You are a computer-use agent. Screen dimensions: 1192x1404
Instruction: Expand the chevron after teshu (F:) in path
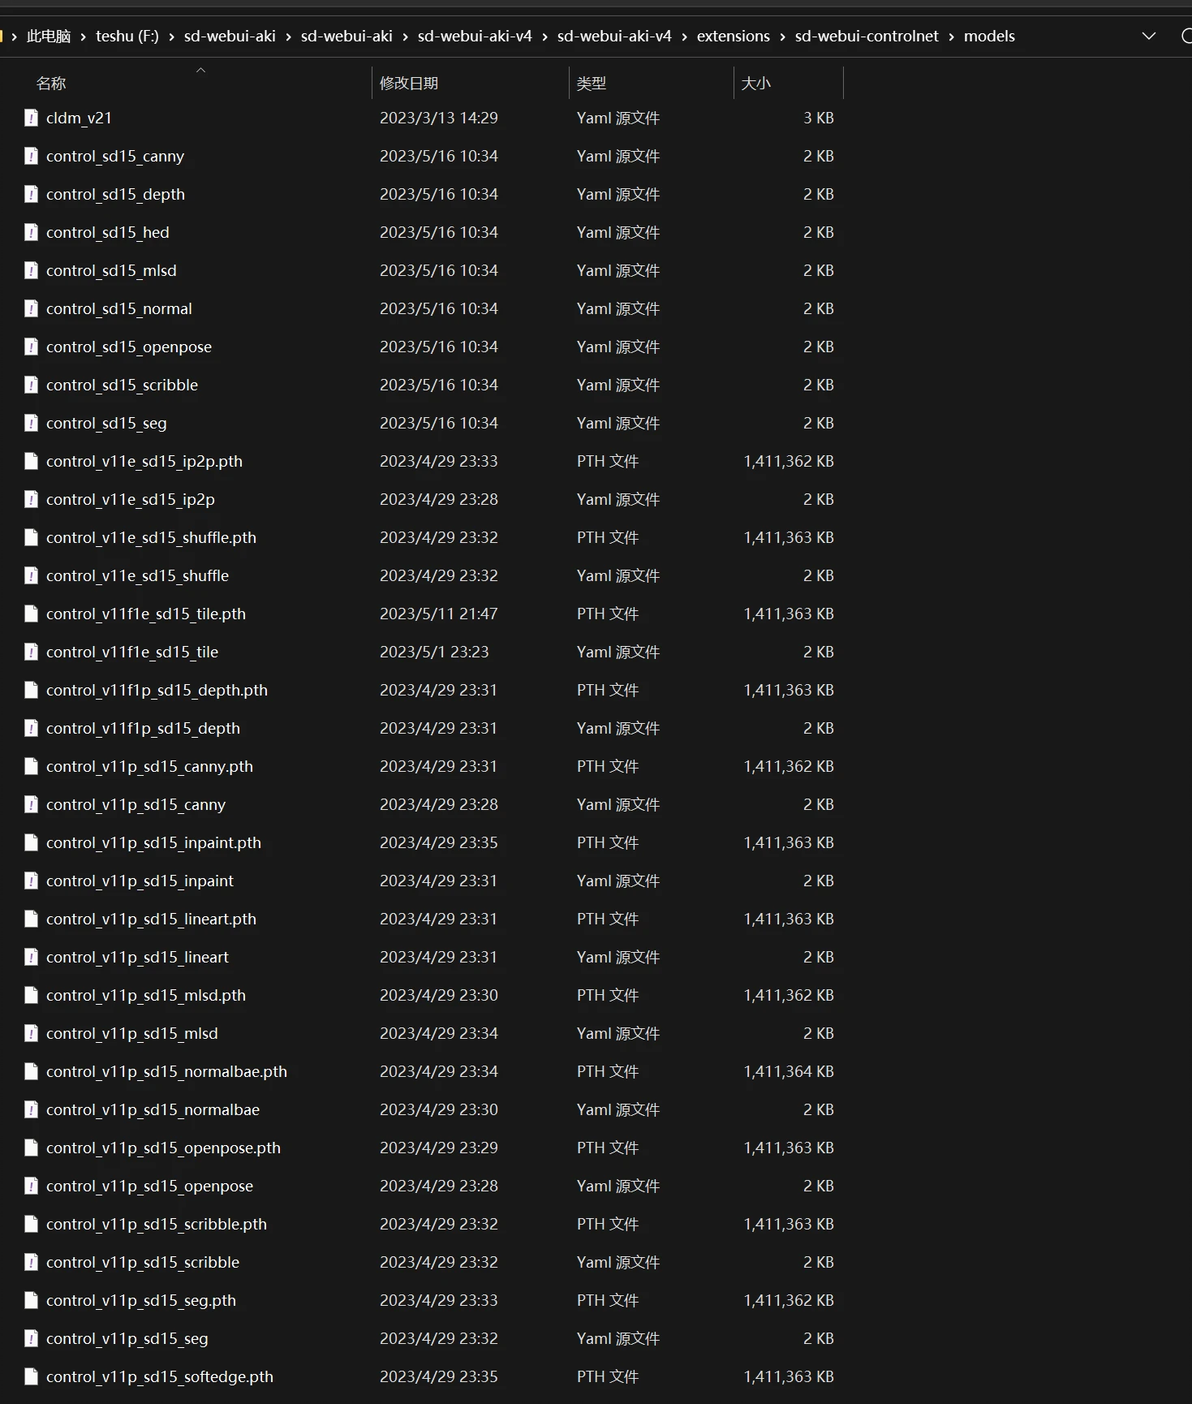click(x=172, y=36)
